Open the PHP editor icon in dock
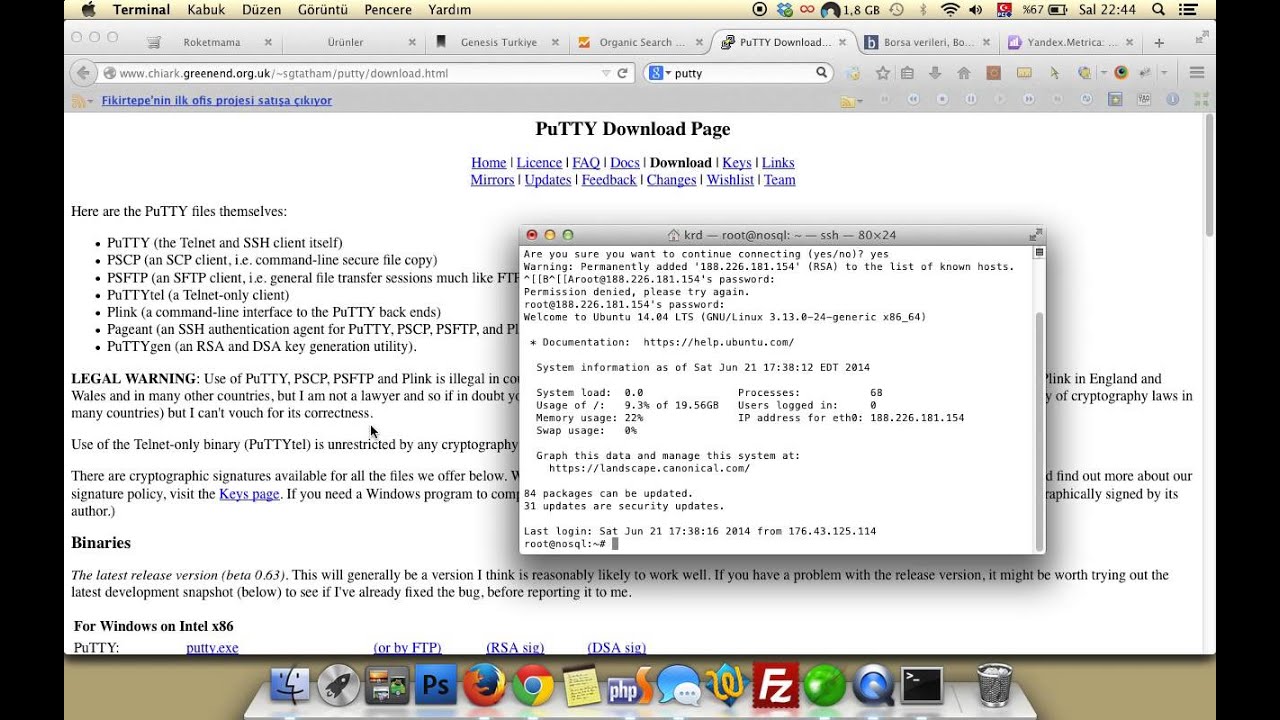Image resolution: width=1280 pixels, height=720 pixels. click(x=630, y=686)
